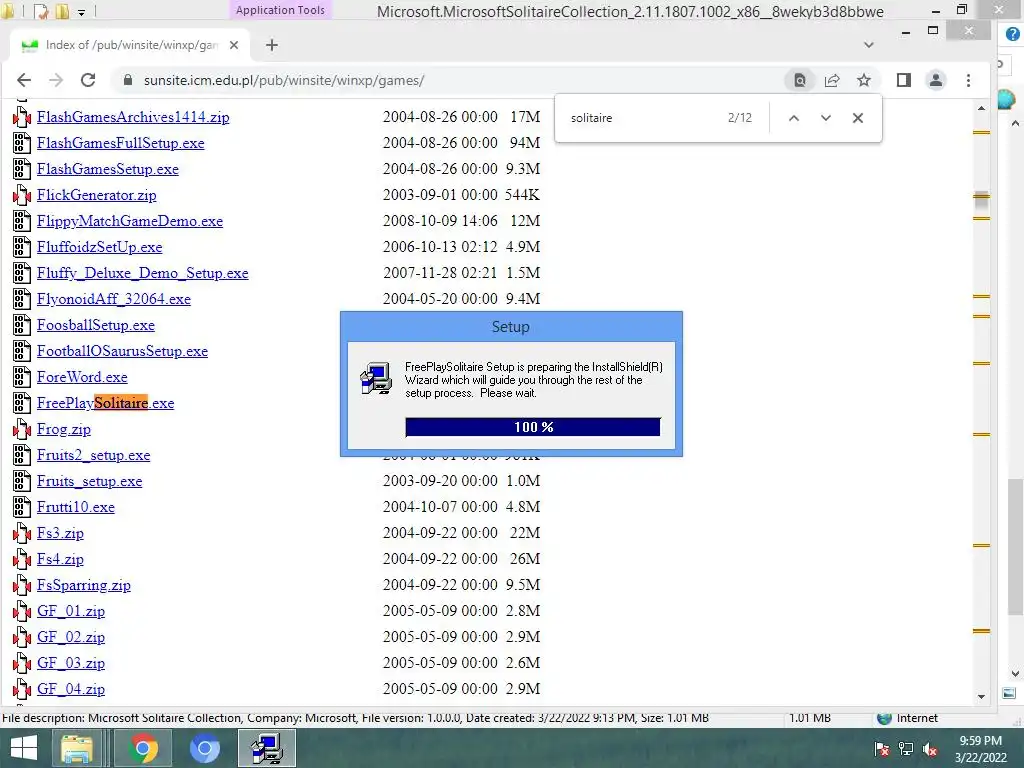This screenshot has height=768, width=1024.
Task: Click the network tray icon
Action: (x=906, y=749)
